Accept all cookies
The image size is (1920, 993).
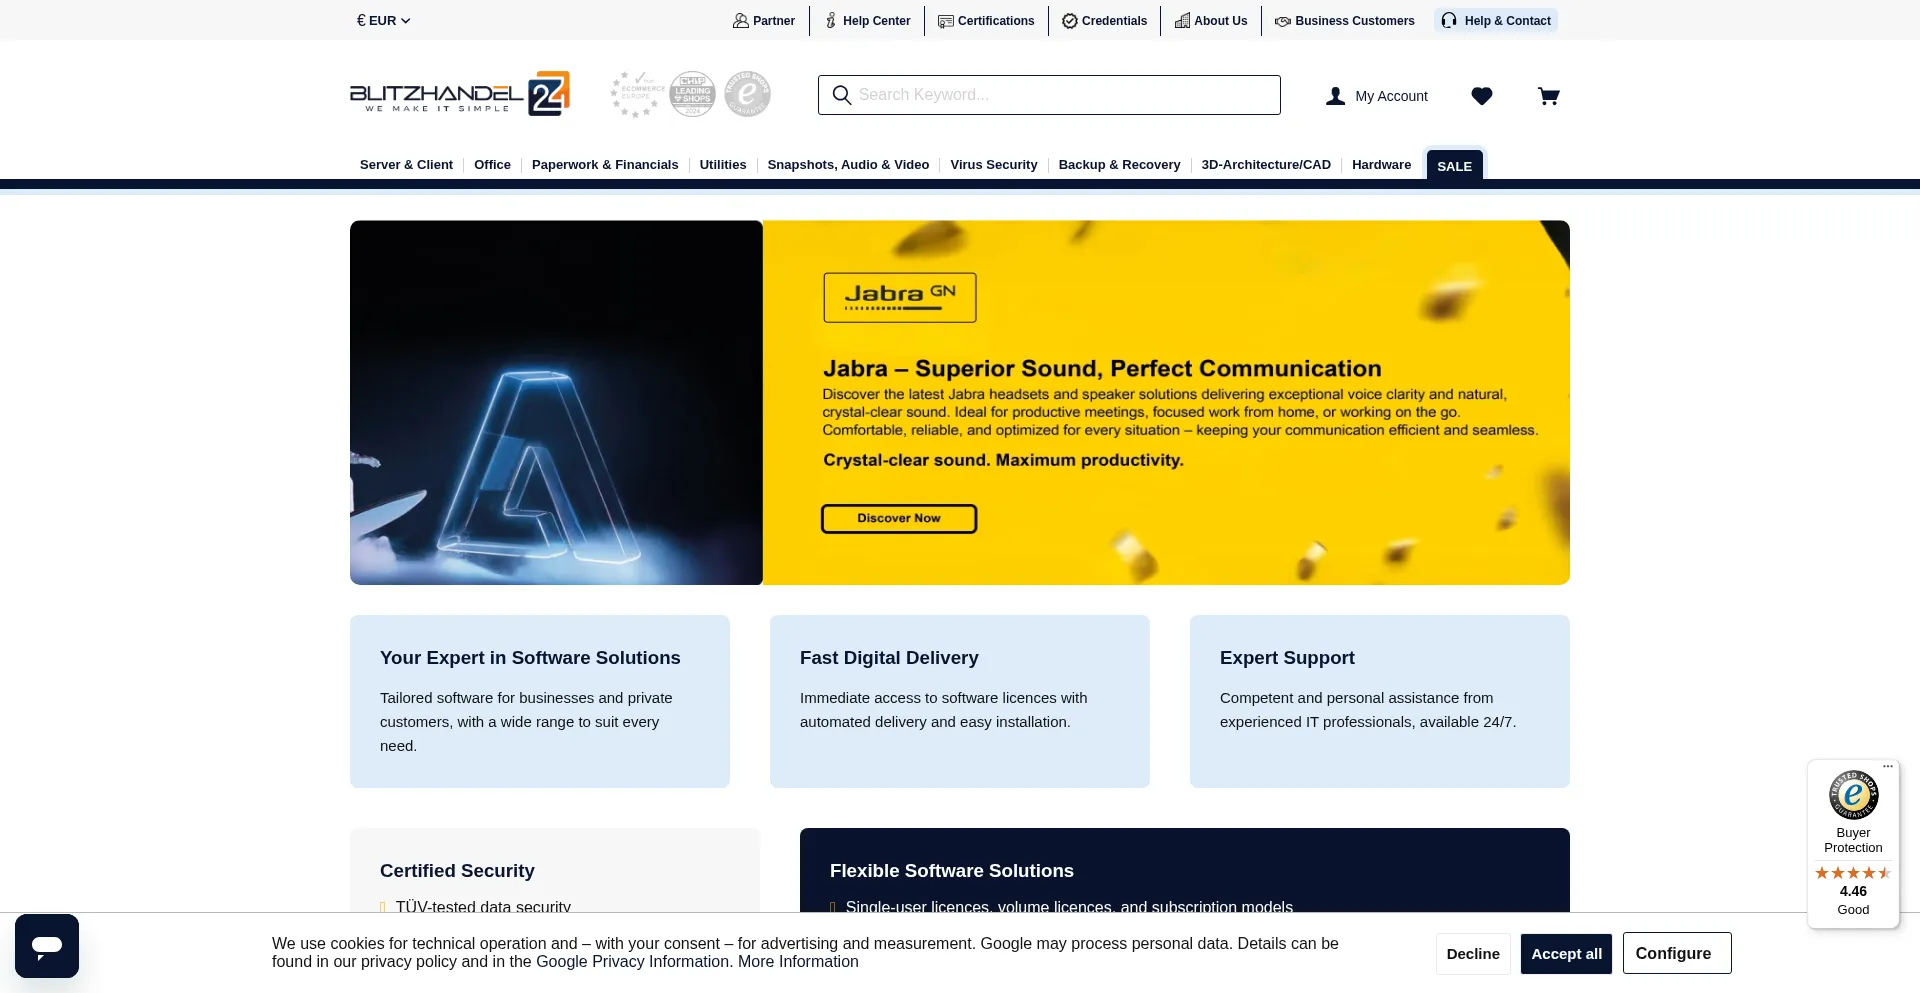[1566, 954]
